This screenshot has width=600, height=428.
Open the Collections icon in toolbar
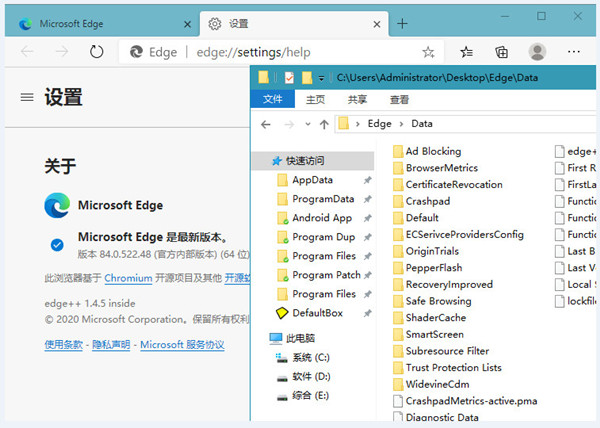(502, 52)
